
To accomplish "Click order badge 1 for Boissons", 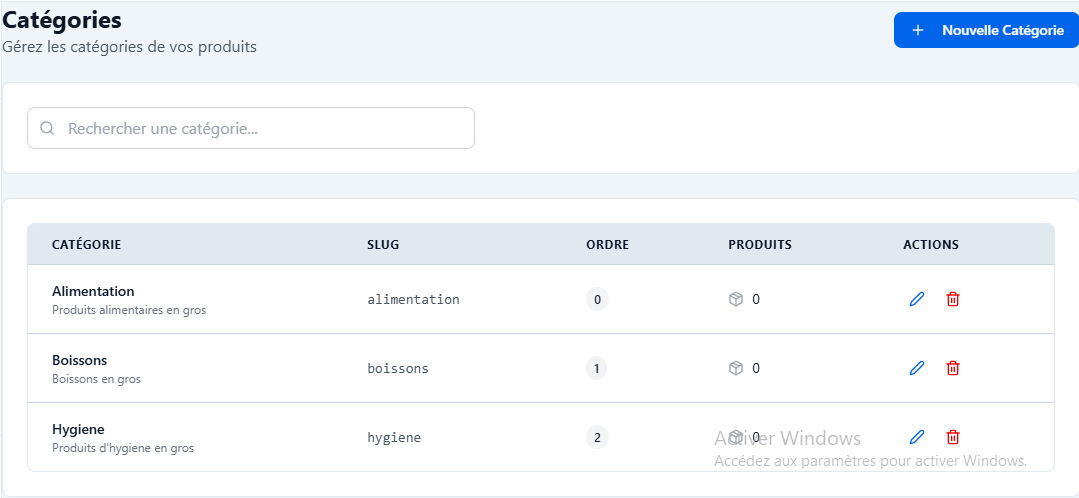I will [x=597, y=368].
